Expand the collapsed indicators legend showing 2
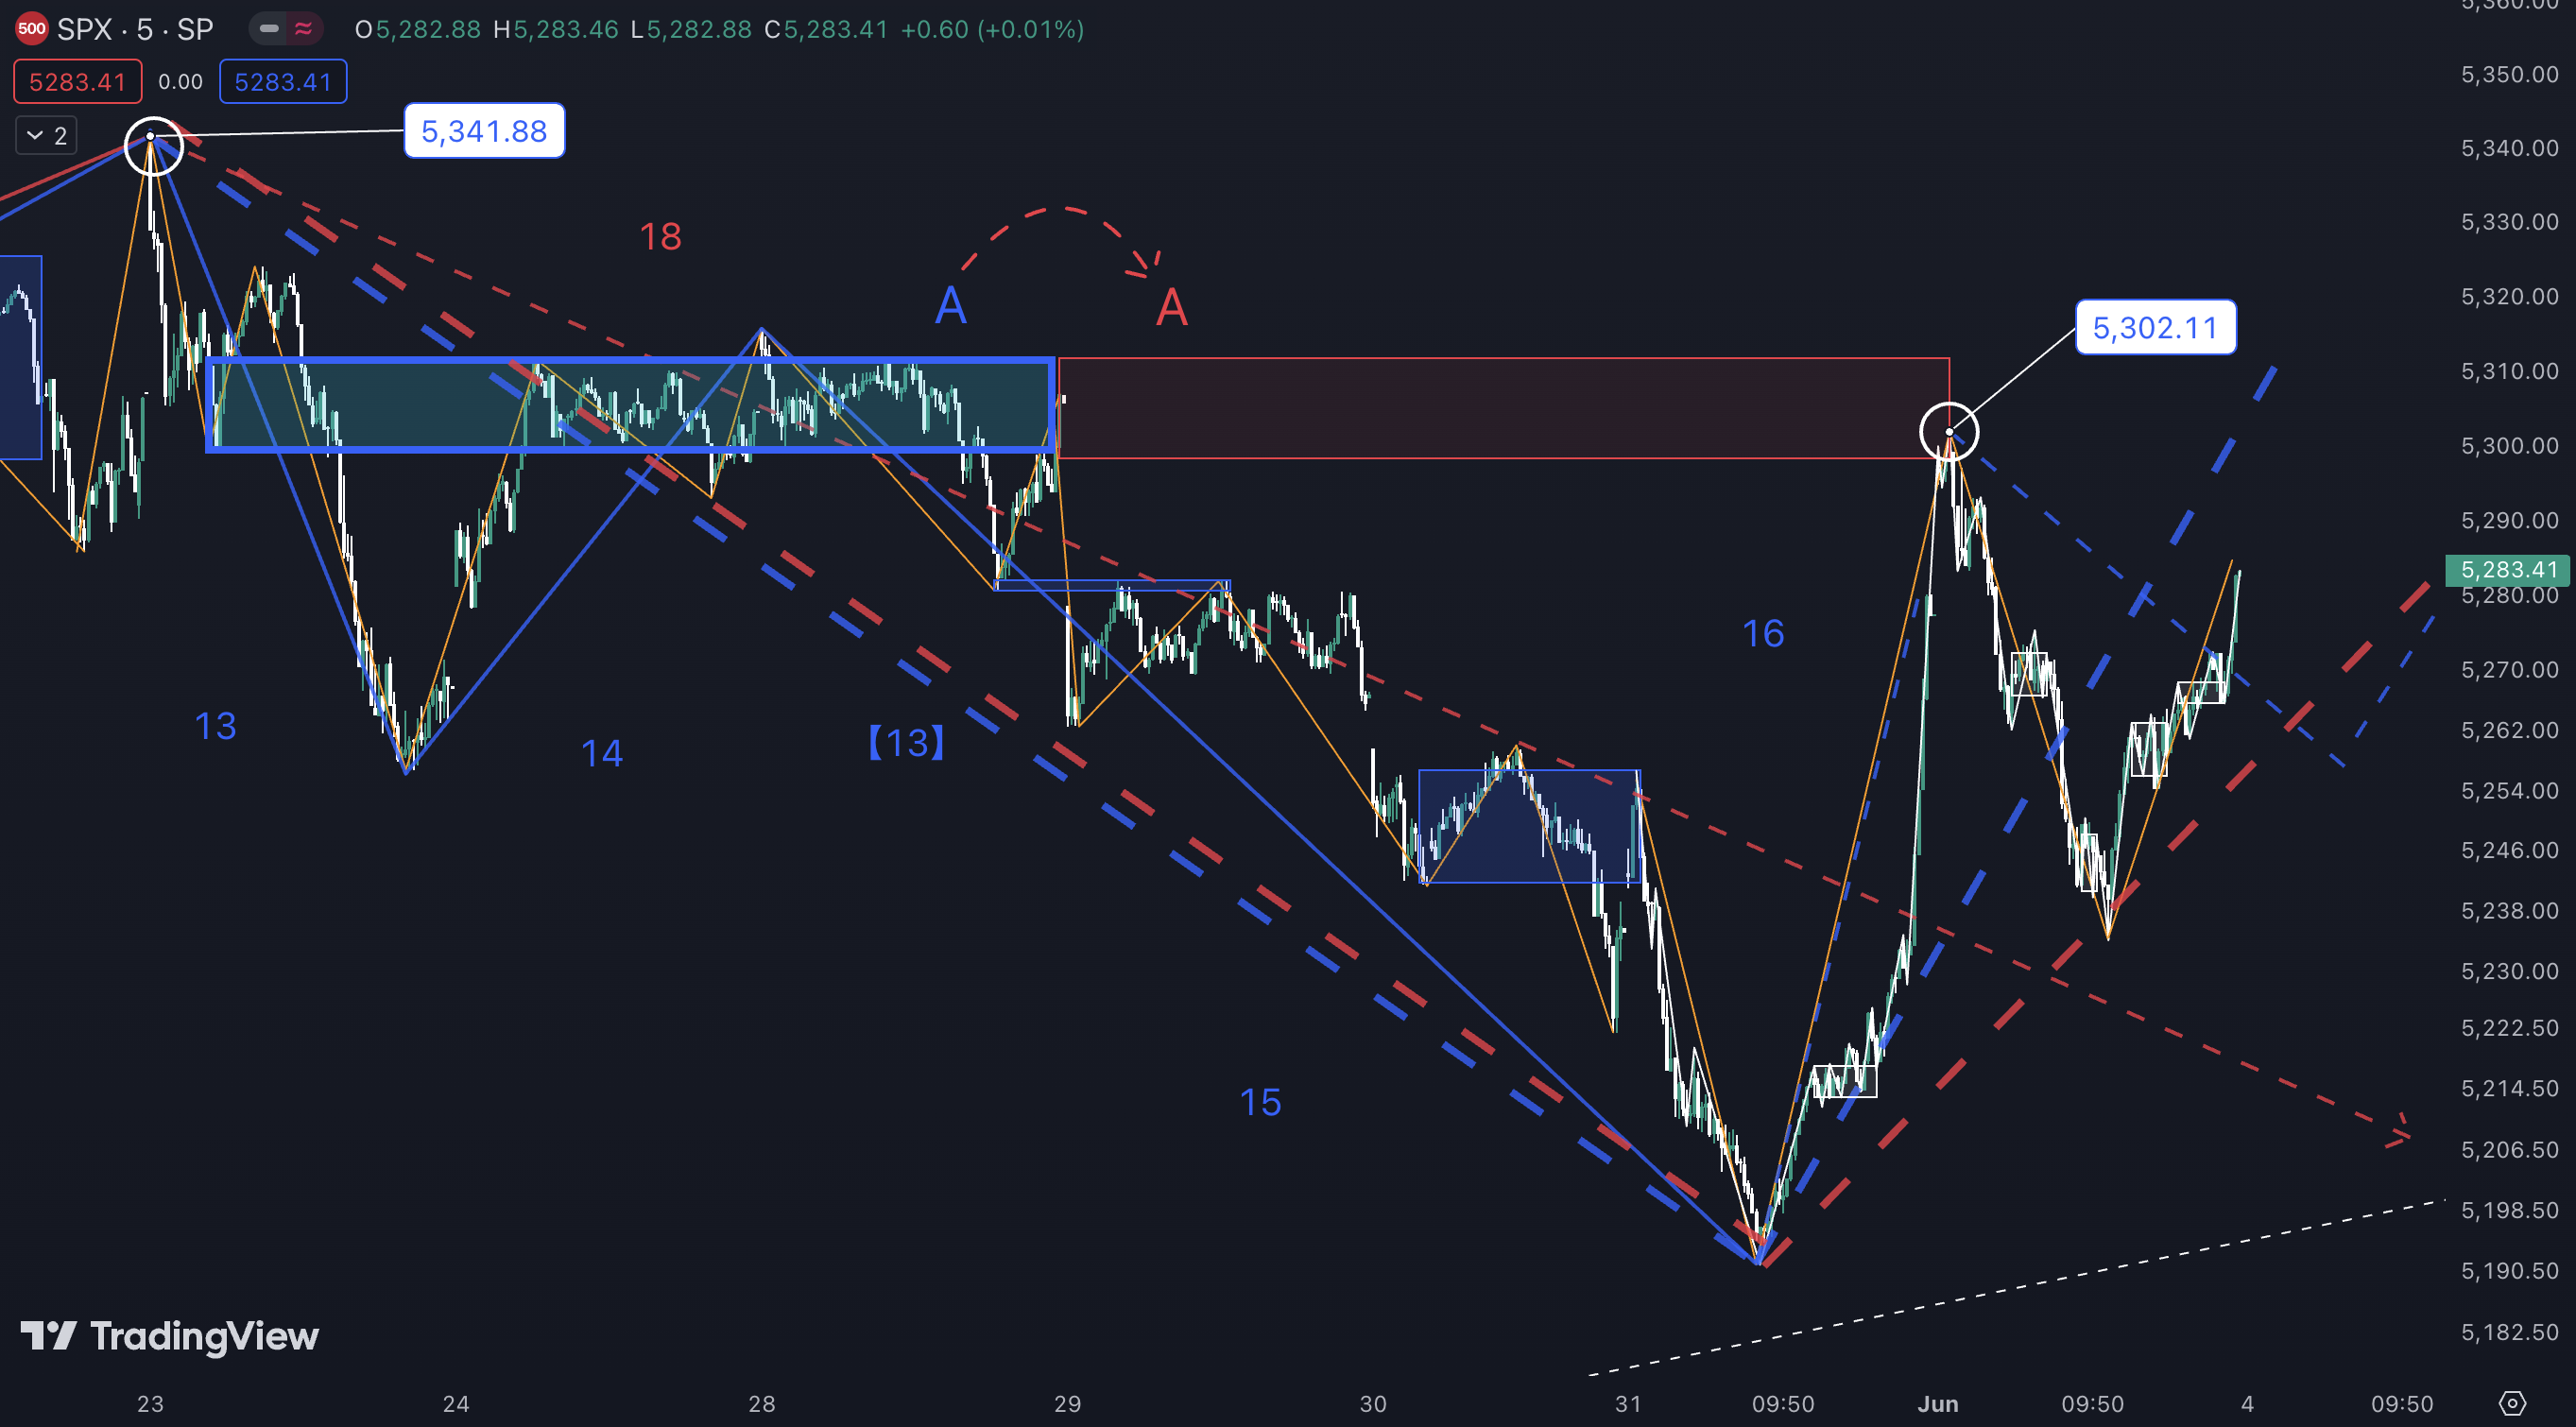 [x=46, y=136]
